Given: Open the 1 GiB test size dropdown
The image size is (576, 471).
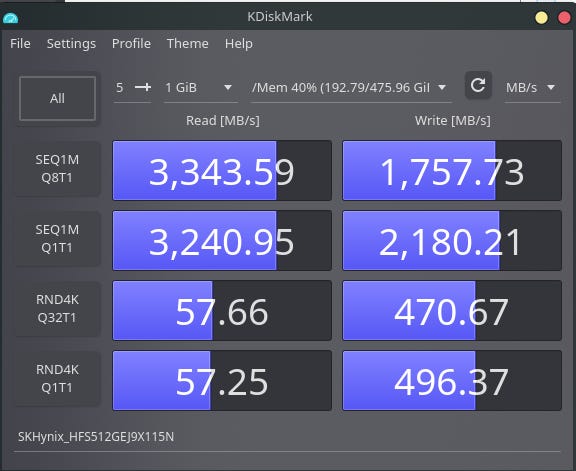Looking at the screenshot, I should [200, 88].
